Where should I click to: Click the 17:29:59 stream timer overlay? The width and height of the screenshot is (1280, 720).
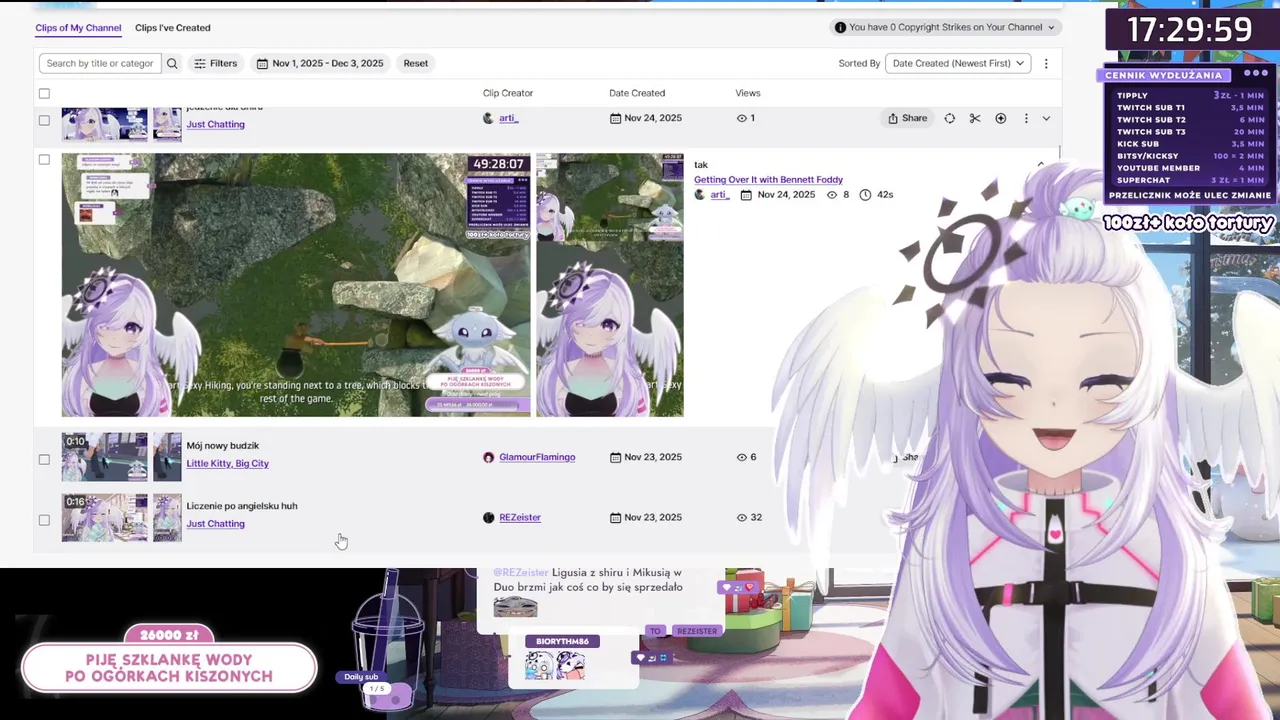(x=1189, y=29)
